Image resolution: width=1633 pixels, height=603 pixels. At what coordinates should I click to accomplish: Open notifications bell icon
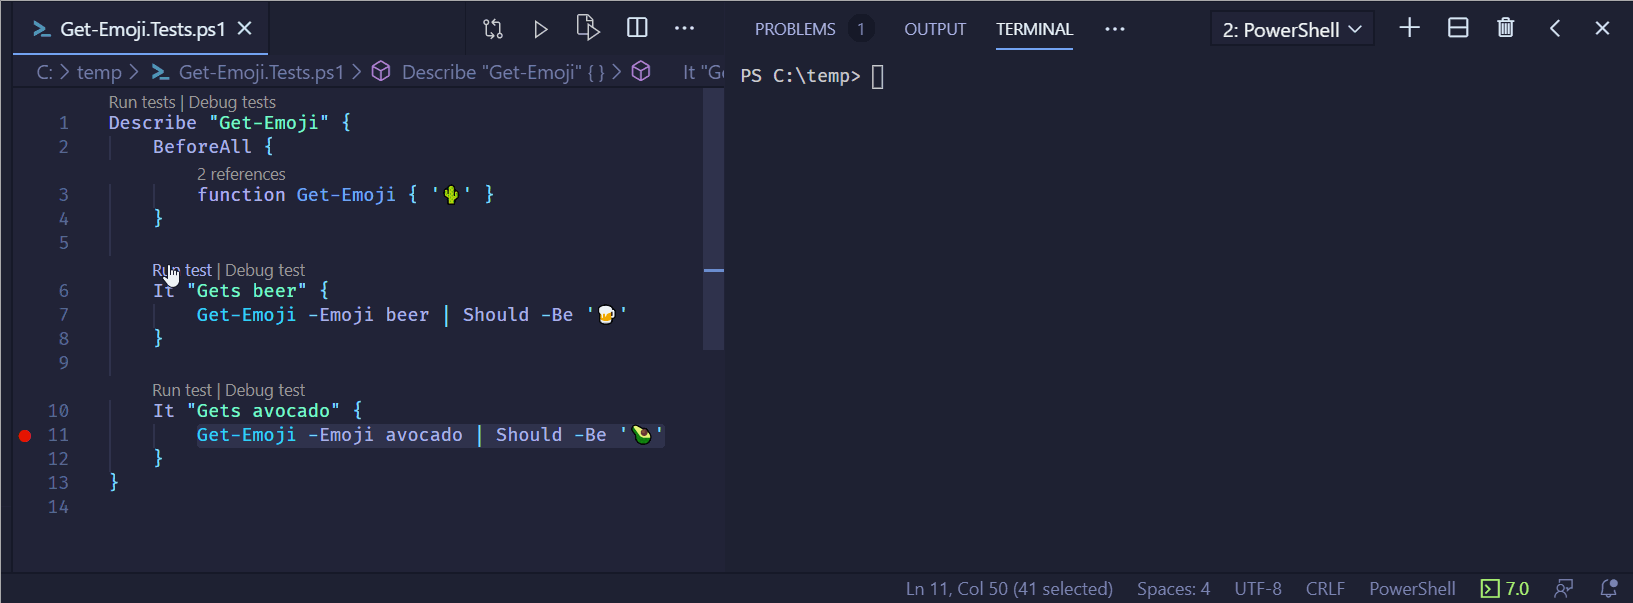point(1609,588)
